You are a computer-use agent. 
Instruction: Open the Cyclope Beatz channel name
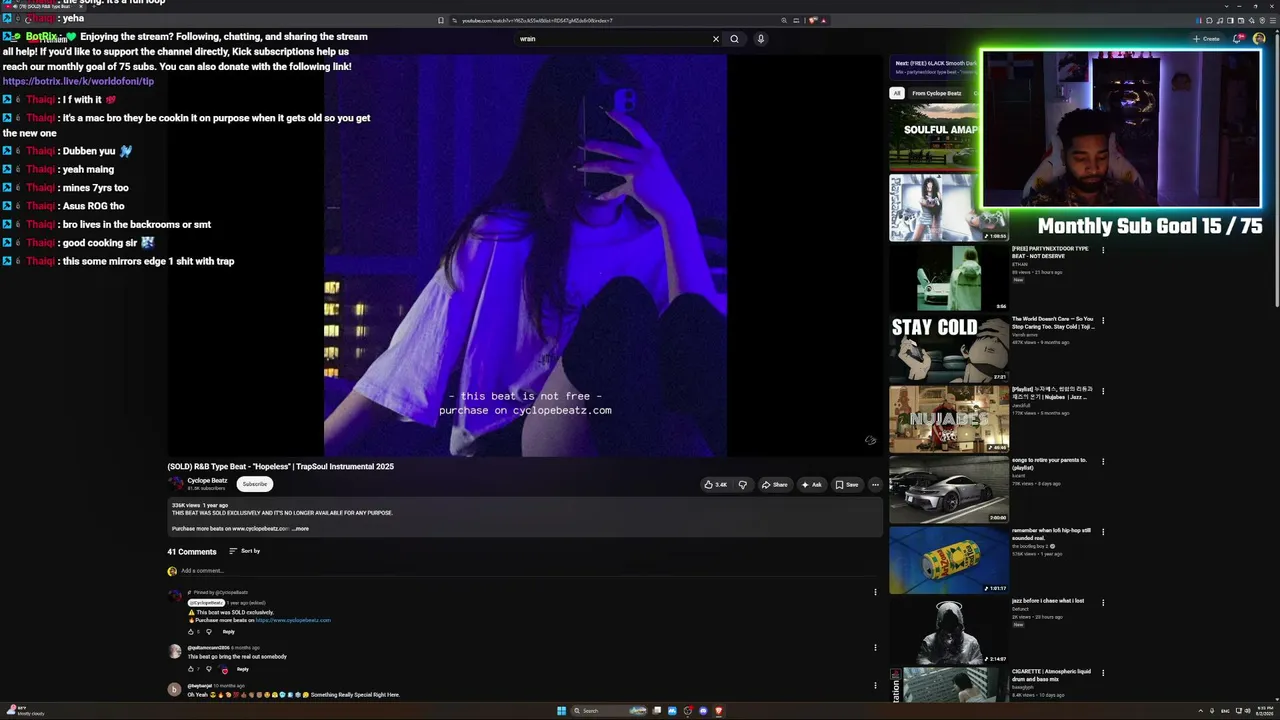point(207,480)
